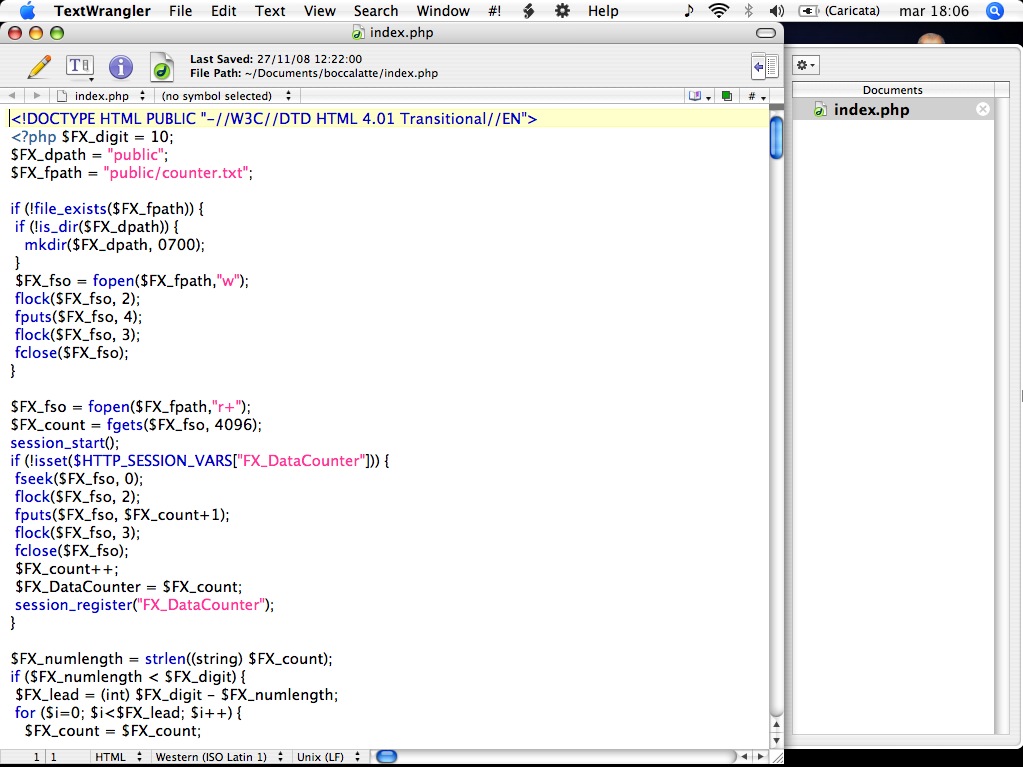Select index.php in the Documents drawer
The width and height of the screenshot is (1023, 767).
(x=893, y=110)
